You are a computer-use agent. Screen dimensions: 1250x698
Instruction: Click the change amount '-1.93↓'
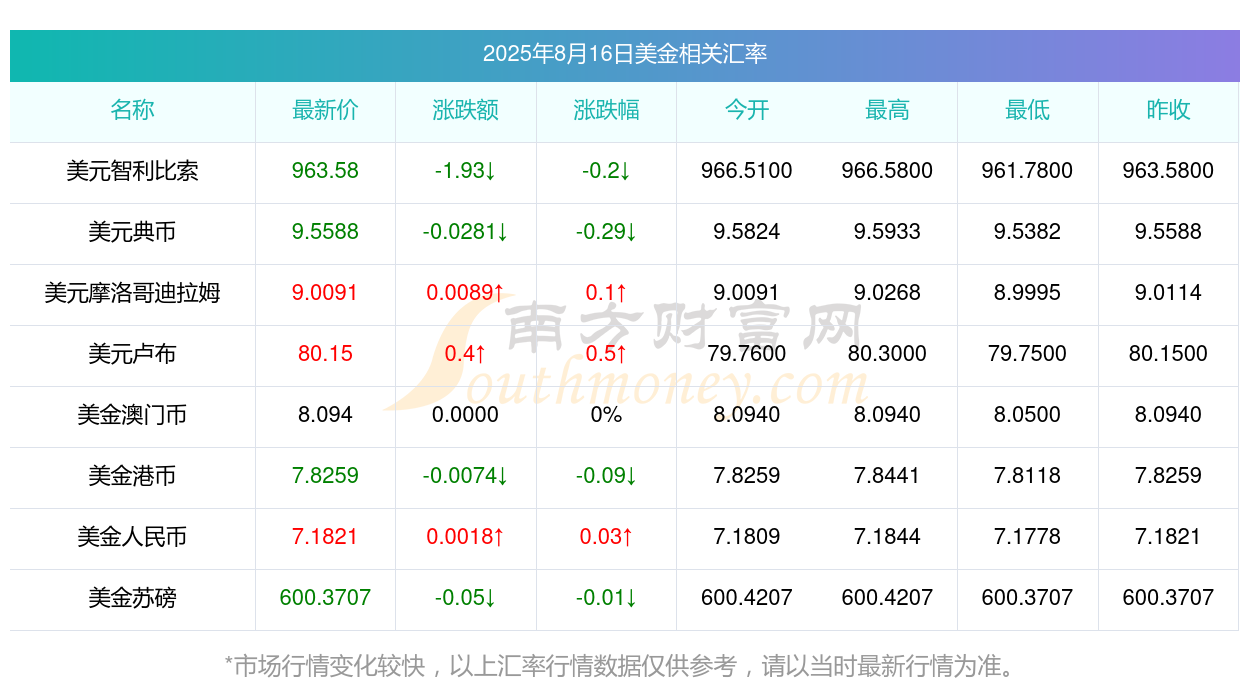466,171
